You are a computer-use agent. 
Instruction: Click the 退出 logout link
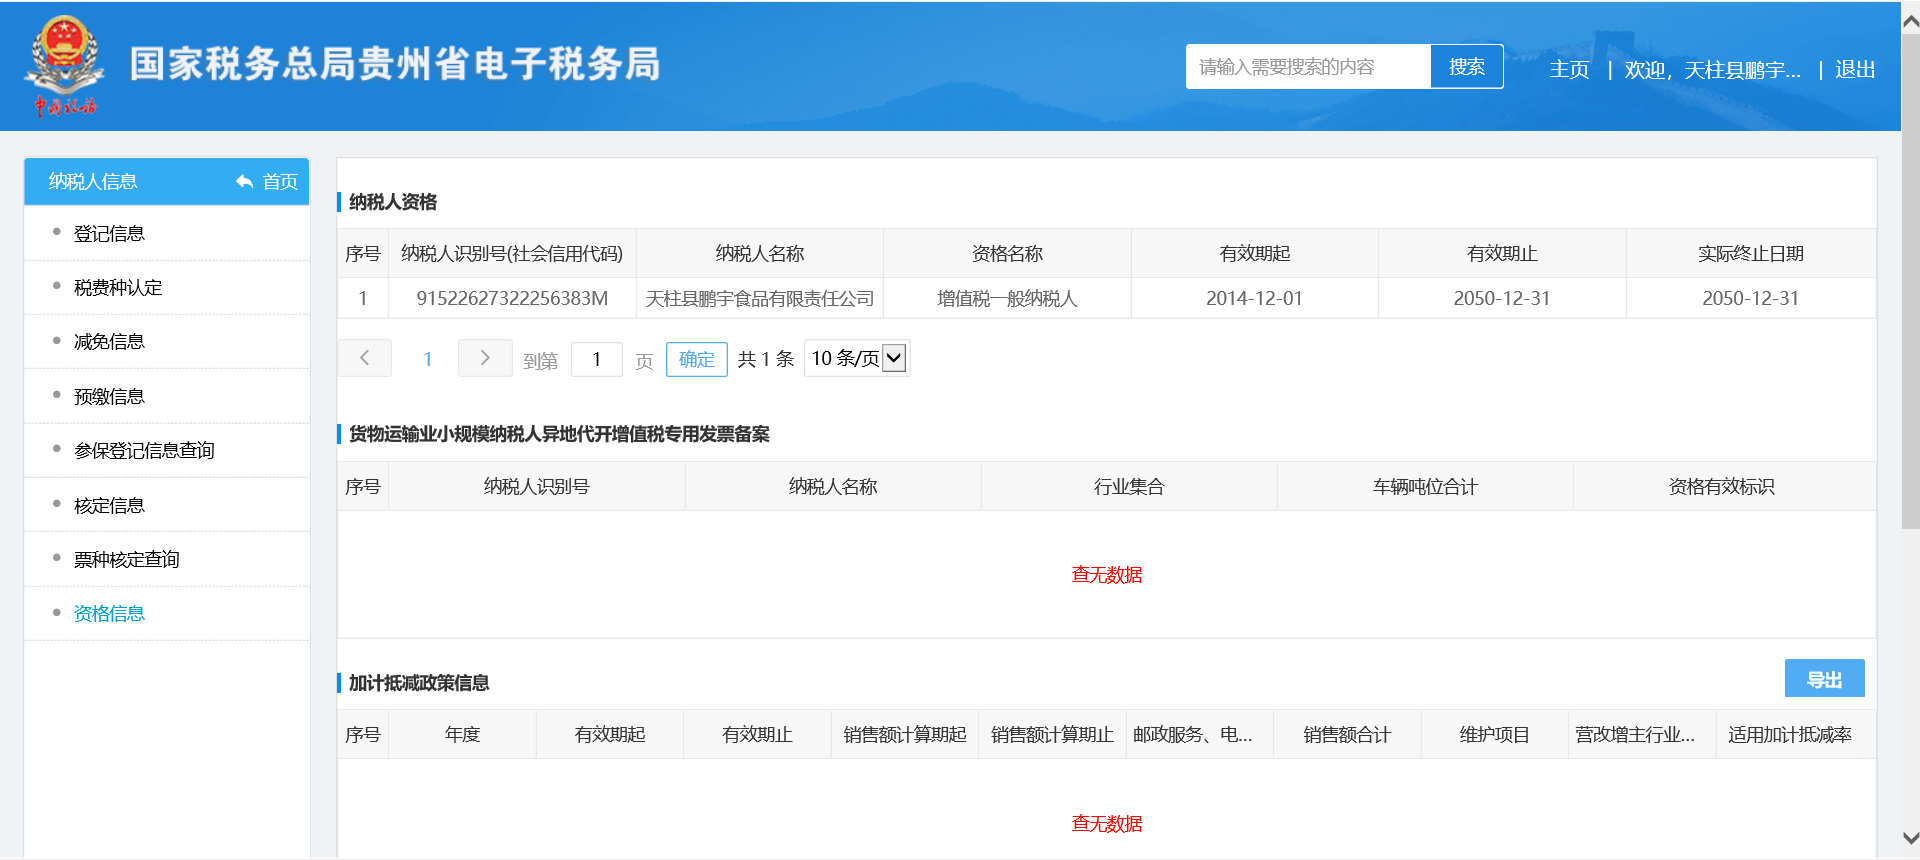click(1854, 70)
